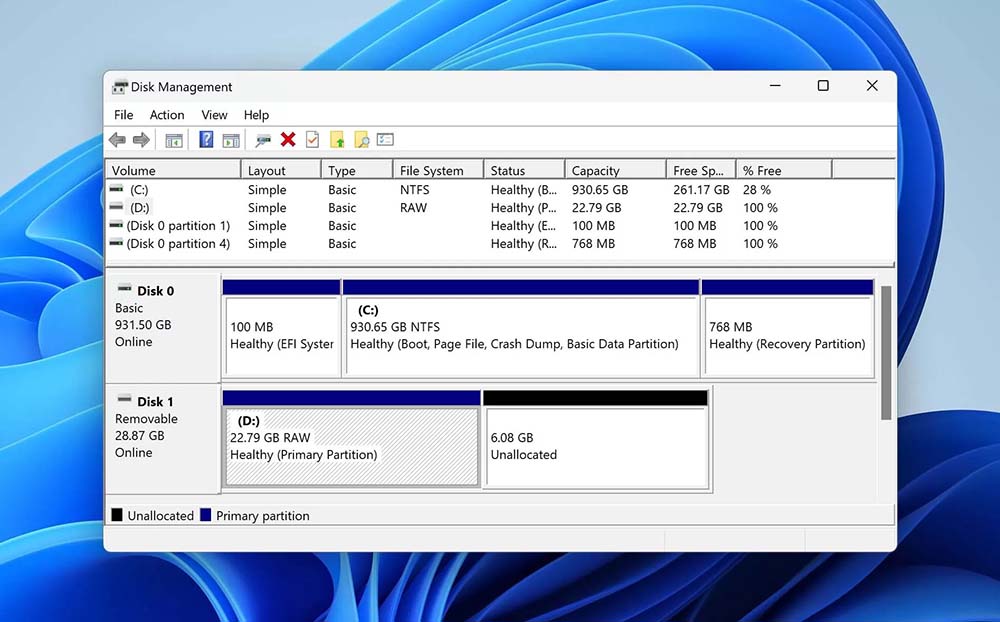1000x622 pixels.
Task: Select the (C:) 930.65 GB NTFS partition block
Action: (520, 335)
